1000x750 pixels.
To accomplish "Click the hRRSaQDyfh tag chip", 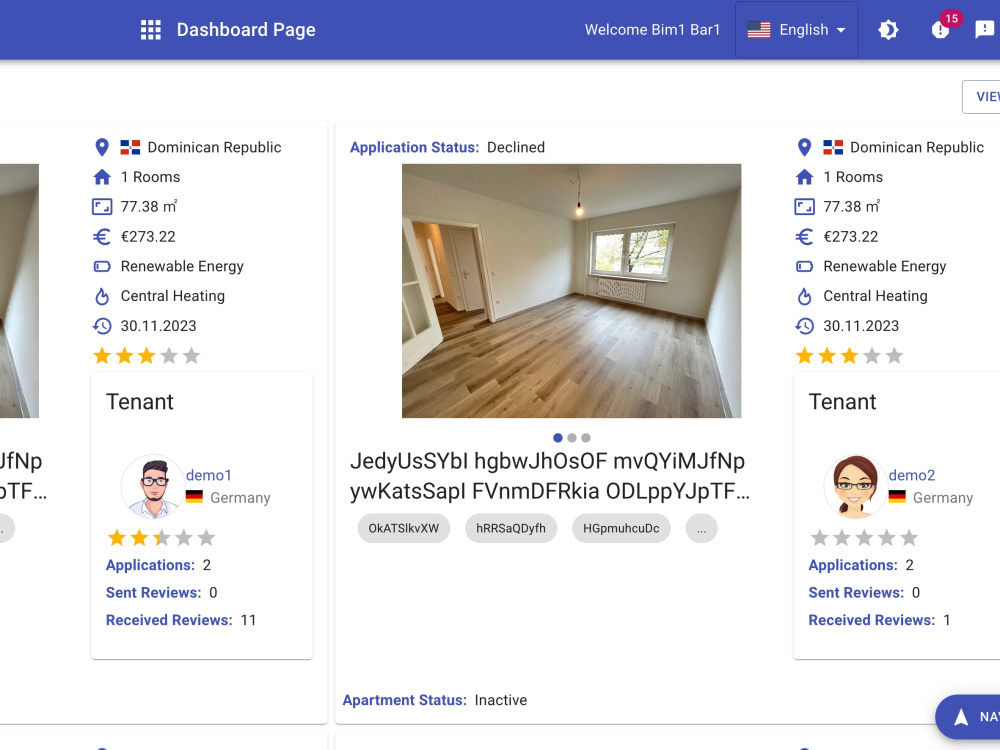I will [x=511, y=528].
